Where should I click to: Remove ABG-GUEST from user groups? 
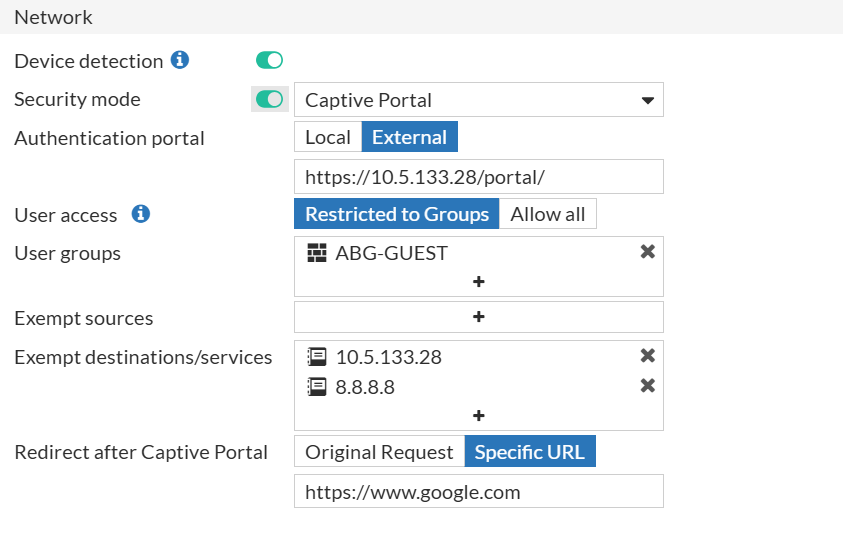point(647,252)
